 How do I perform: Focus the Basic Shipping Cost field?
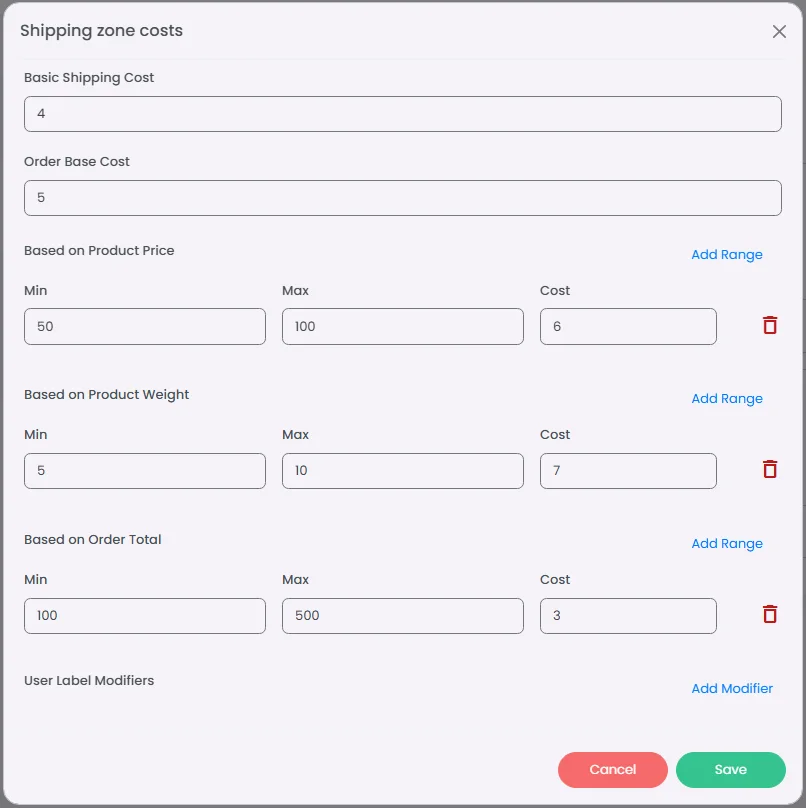coord(402,114)
